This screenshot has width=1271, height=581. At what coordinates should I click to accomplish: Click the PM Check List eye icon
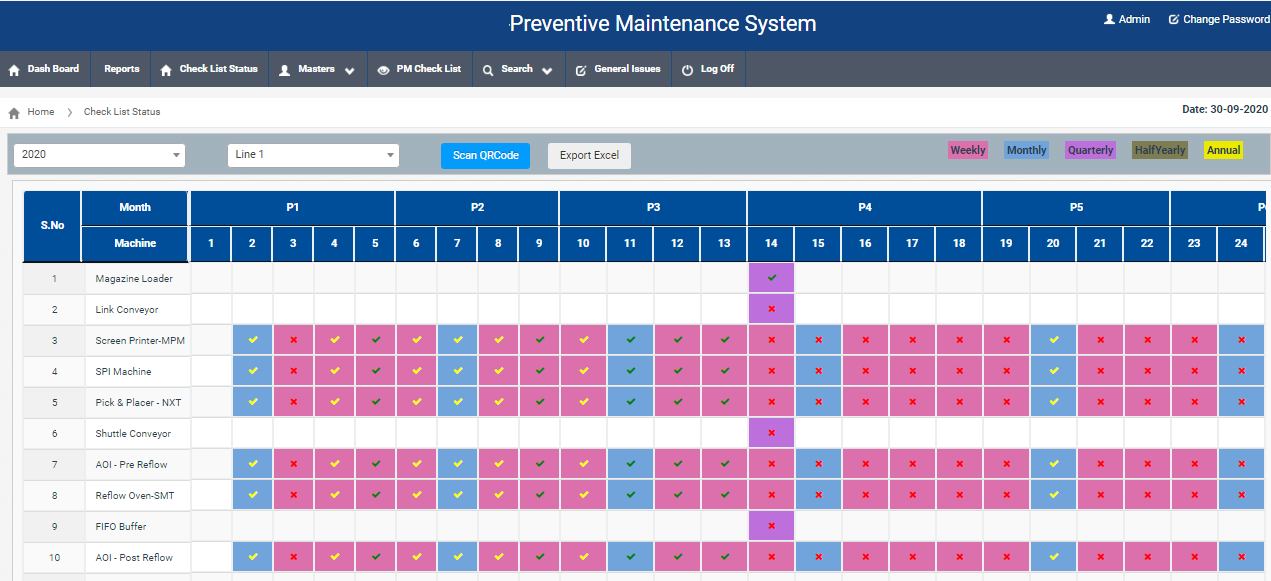click(384, 70)
